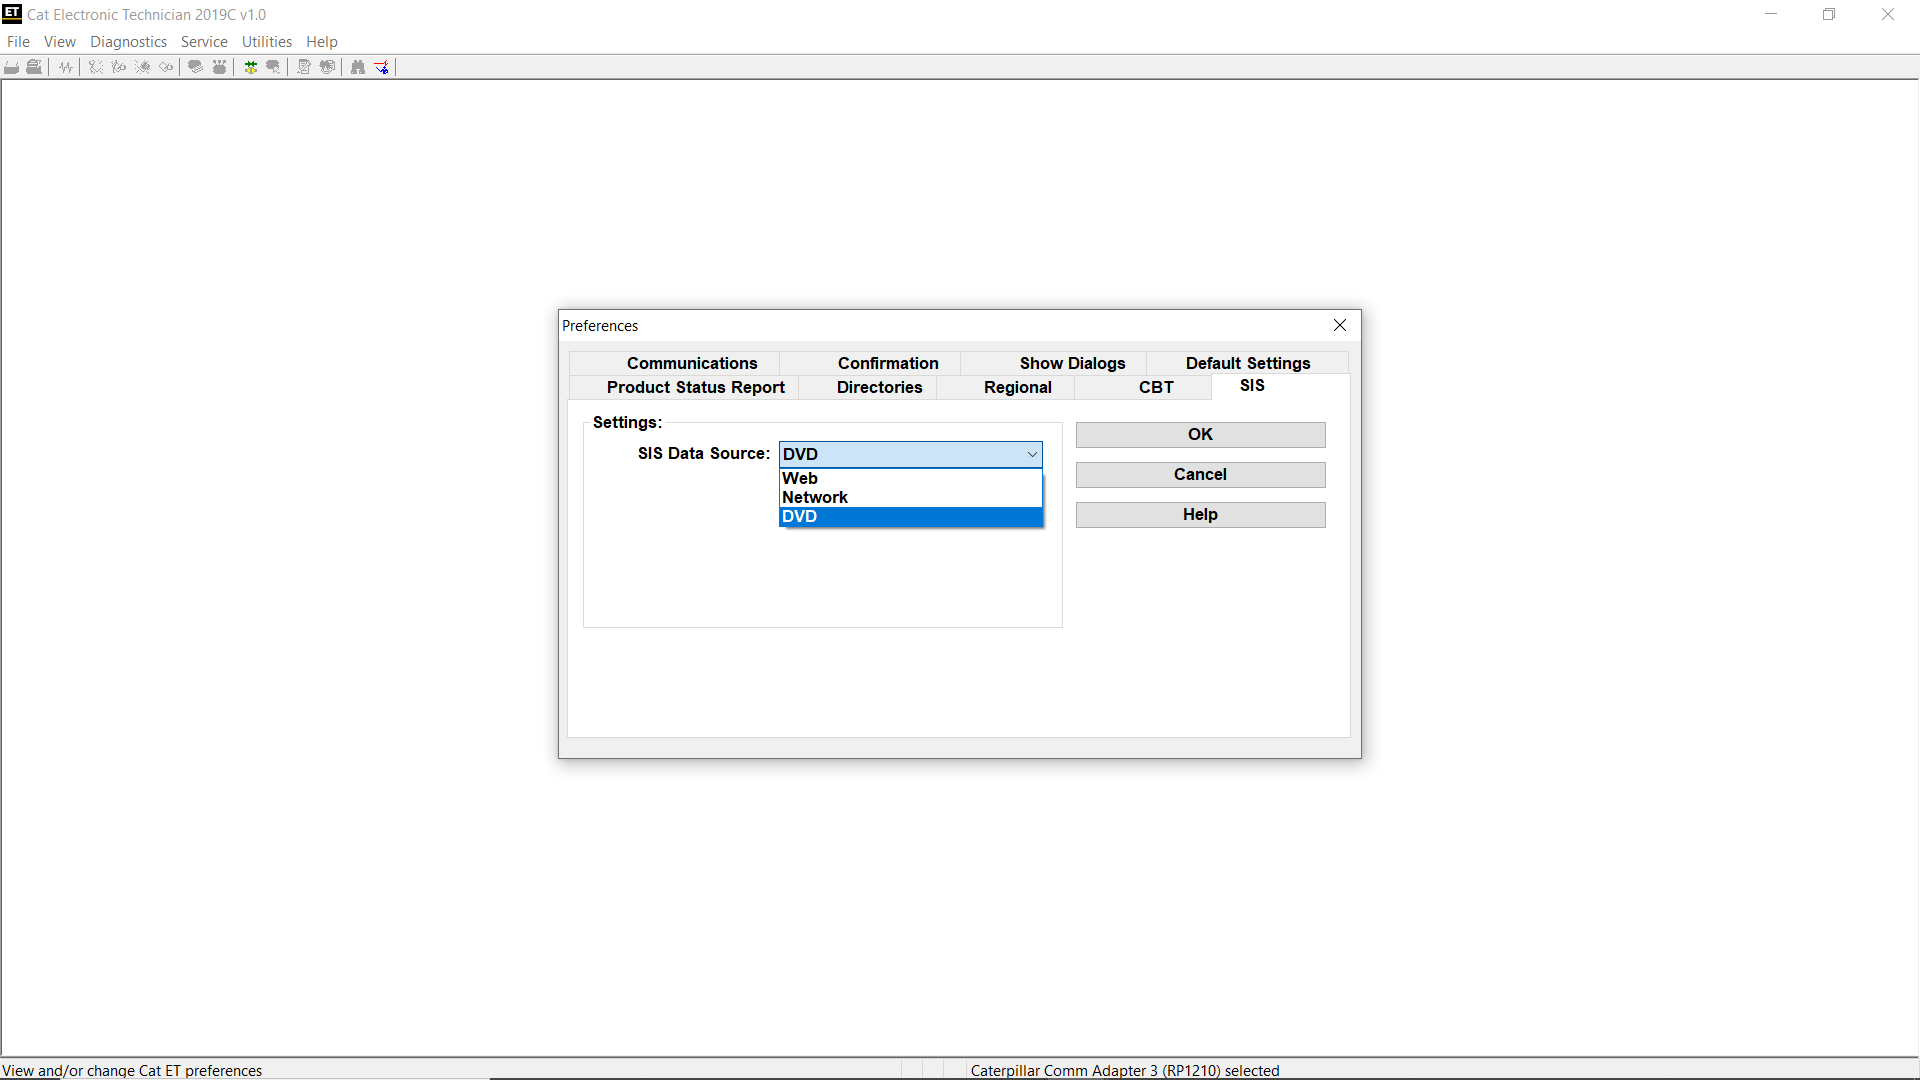Expand the SIS Data Source dropdown arrow

tap(1032, 454)
